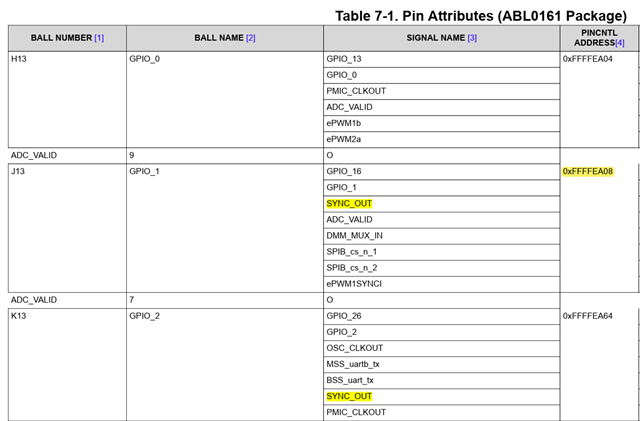Click footnote link [3] beside SIGNAL NAME

tap(472, 38)
